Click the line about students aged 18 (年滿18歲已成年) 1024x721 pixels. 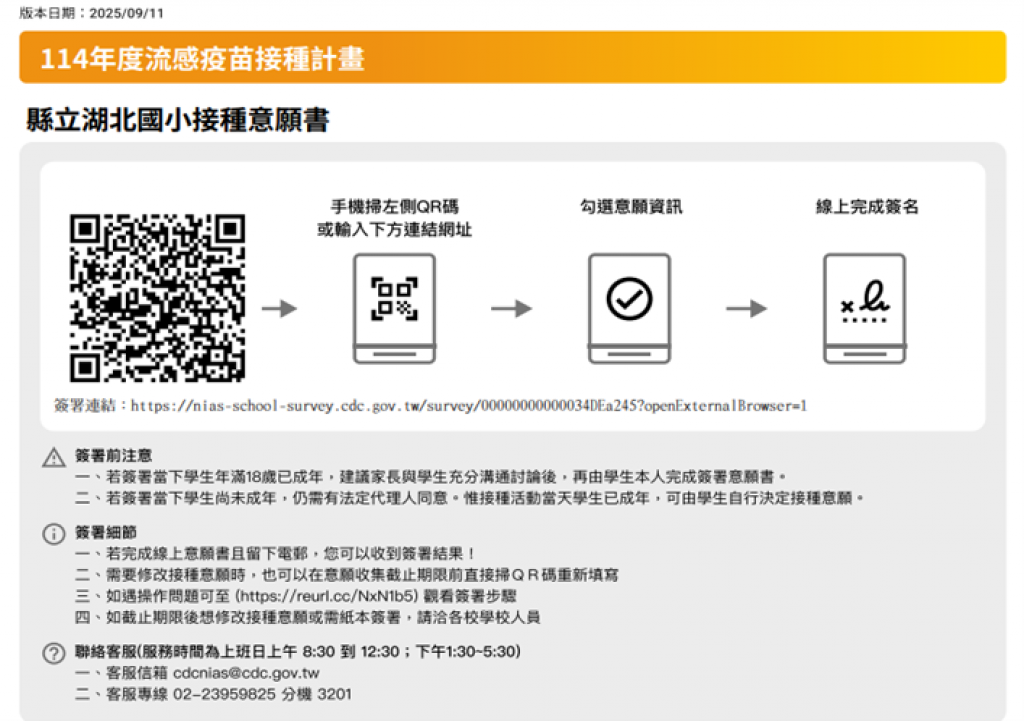[x=431, y=477]
